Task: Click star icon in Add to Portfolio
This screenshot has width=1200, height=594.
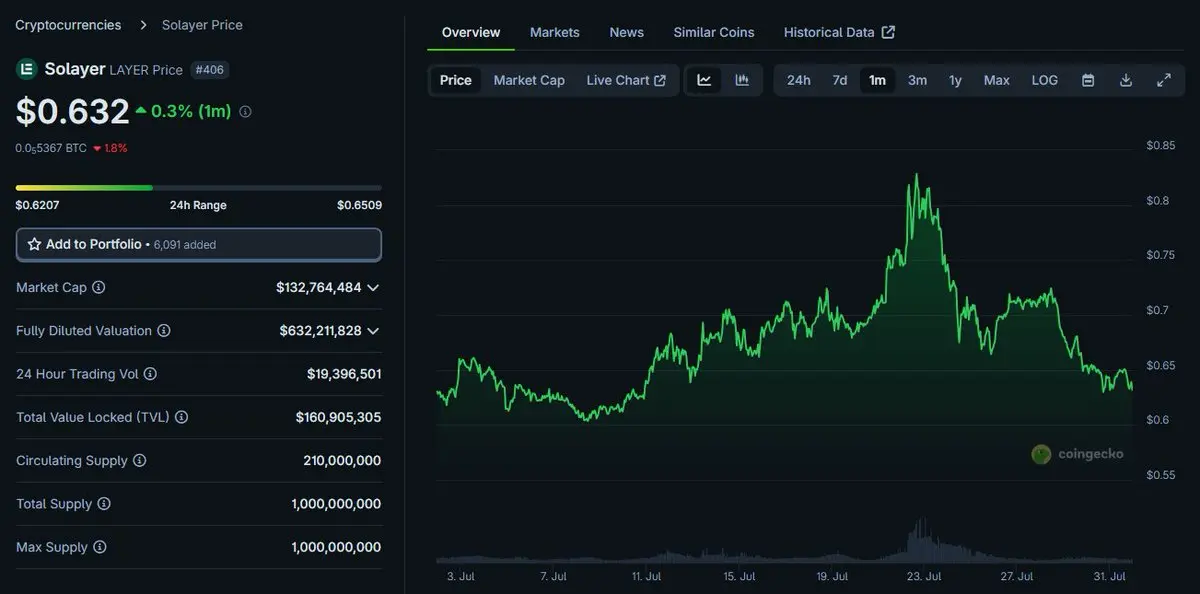Action: (x=34, y=244)
